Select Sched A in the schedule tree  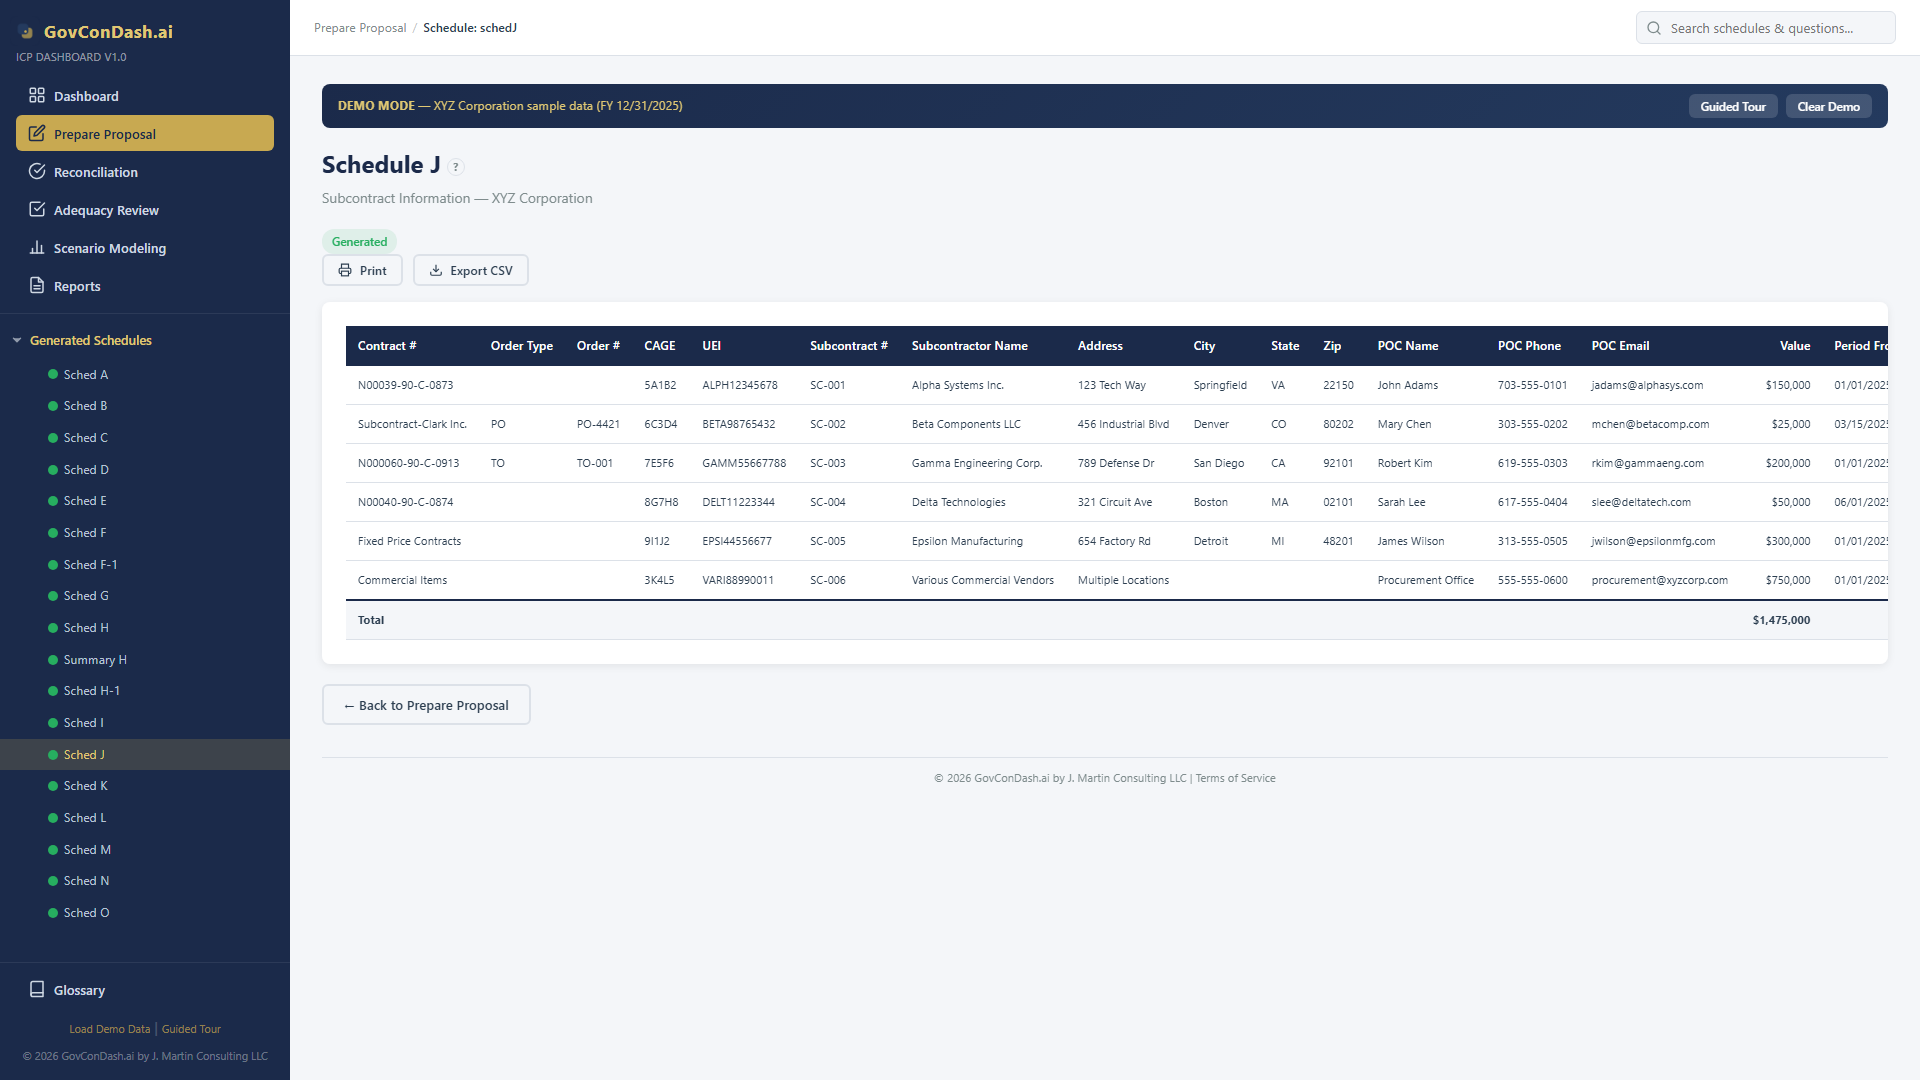[84, 374]
